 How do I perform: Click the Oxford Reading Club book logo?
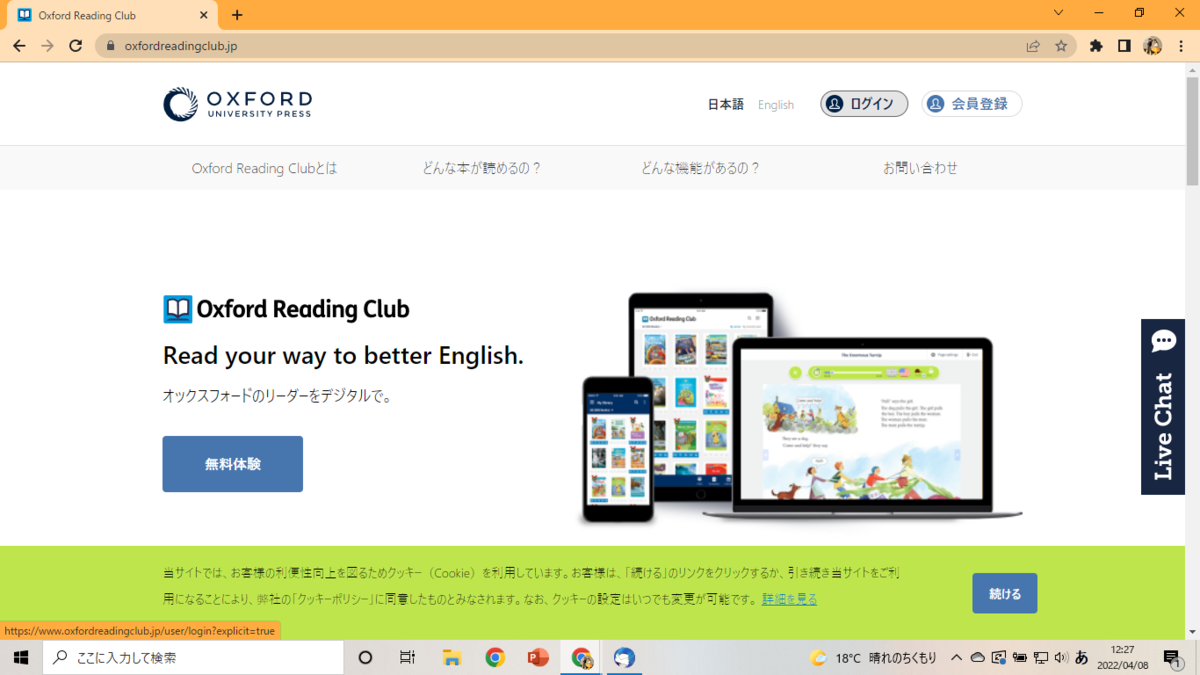point(286,309)
